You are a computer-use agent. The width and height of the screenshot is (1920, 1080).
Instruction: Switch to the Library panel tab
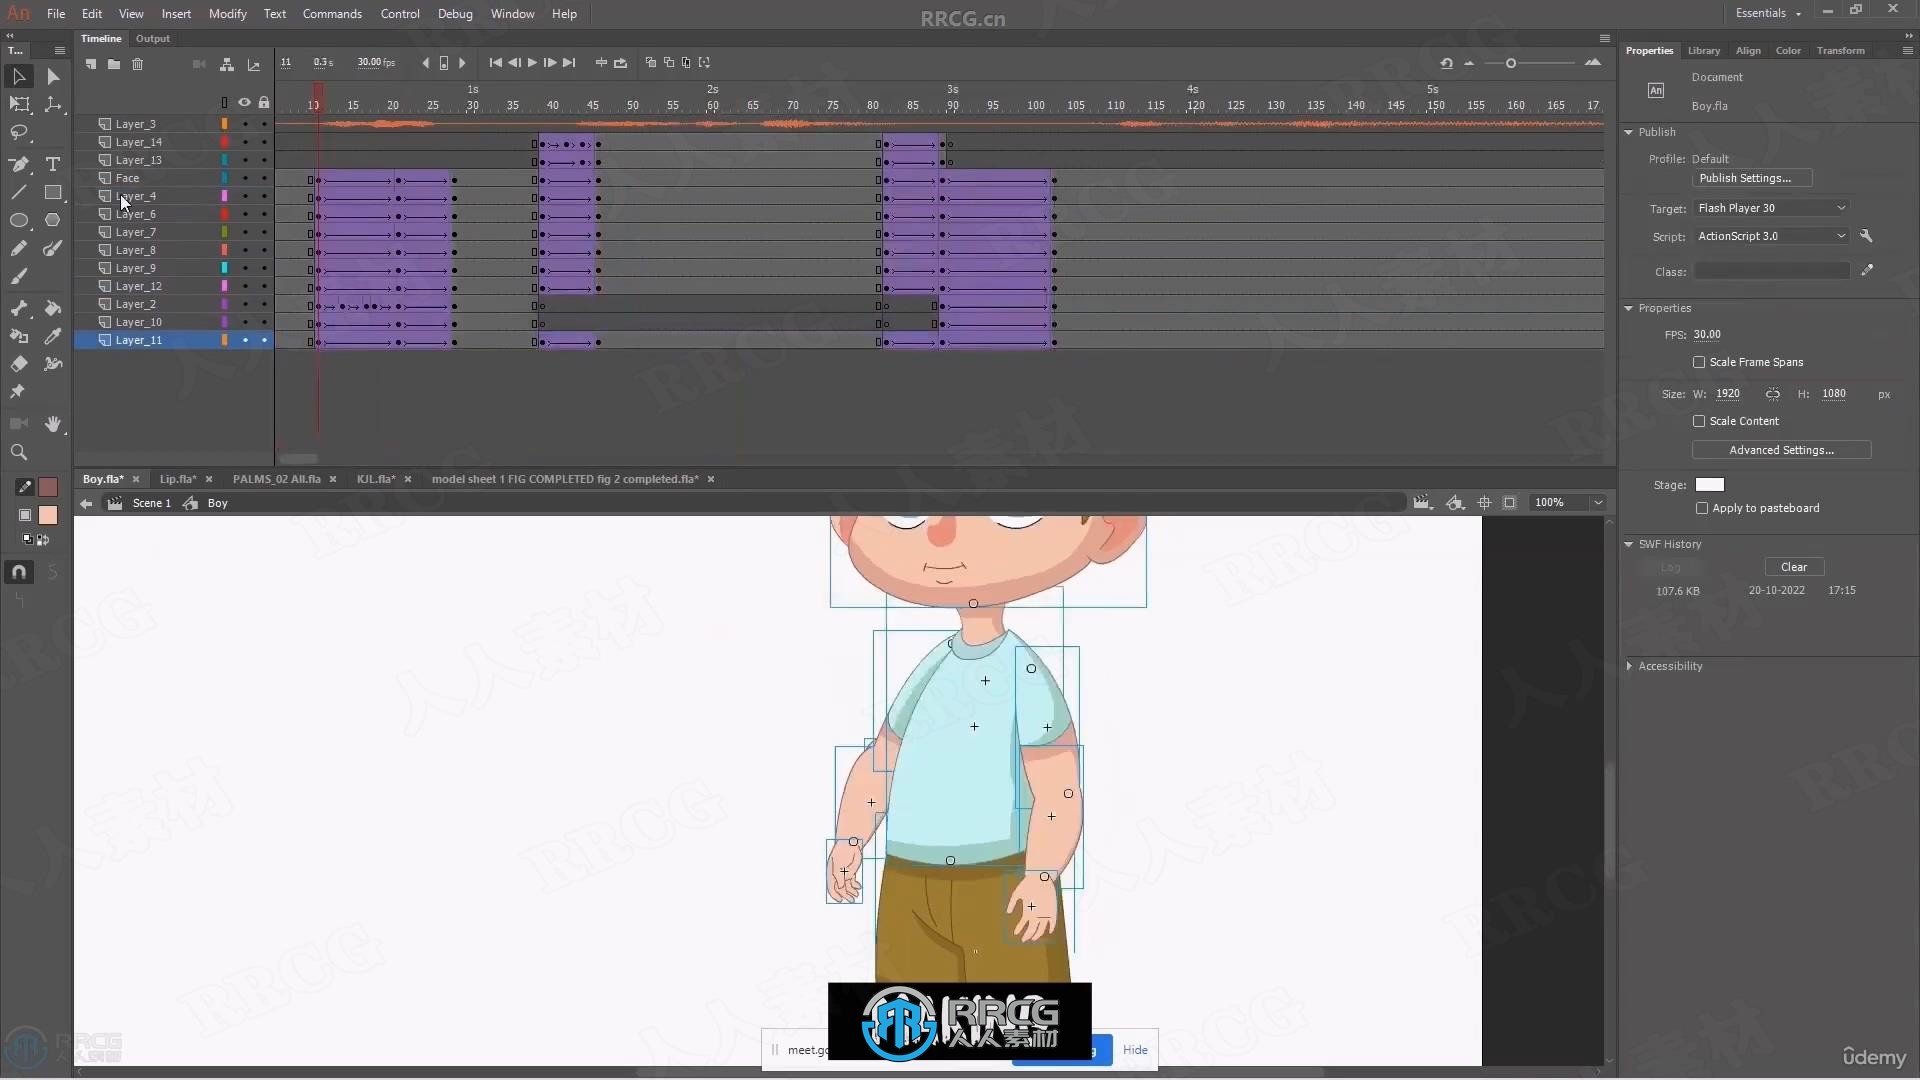1704,51
